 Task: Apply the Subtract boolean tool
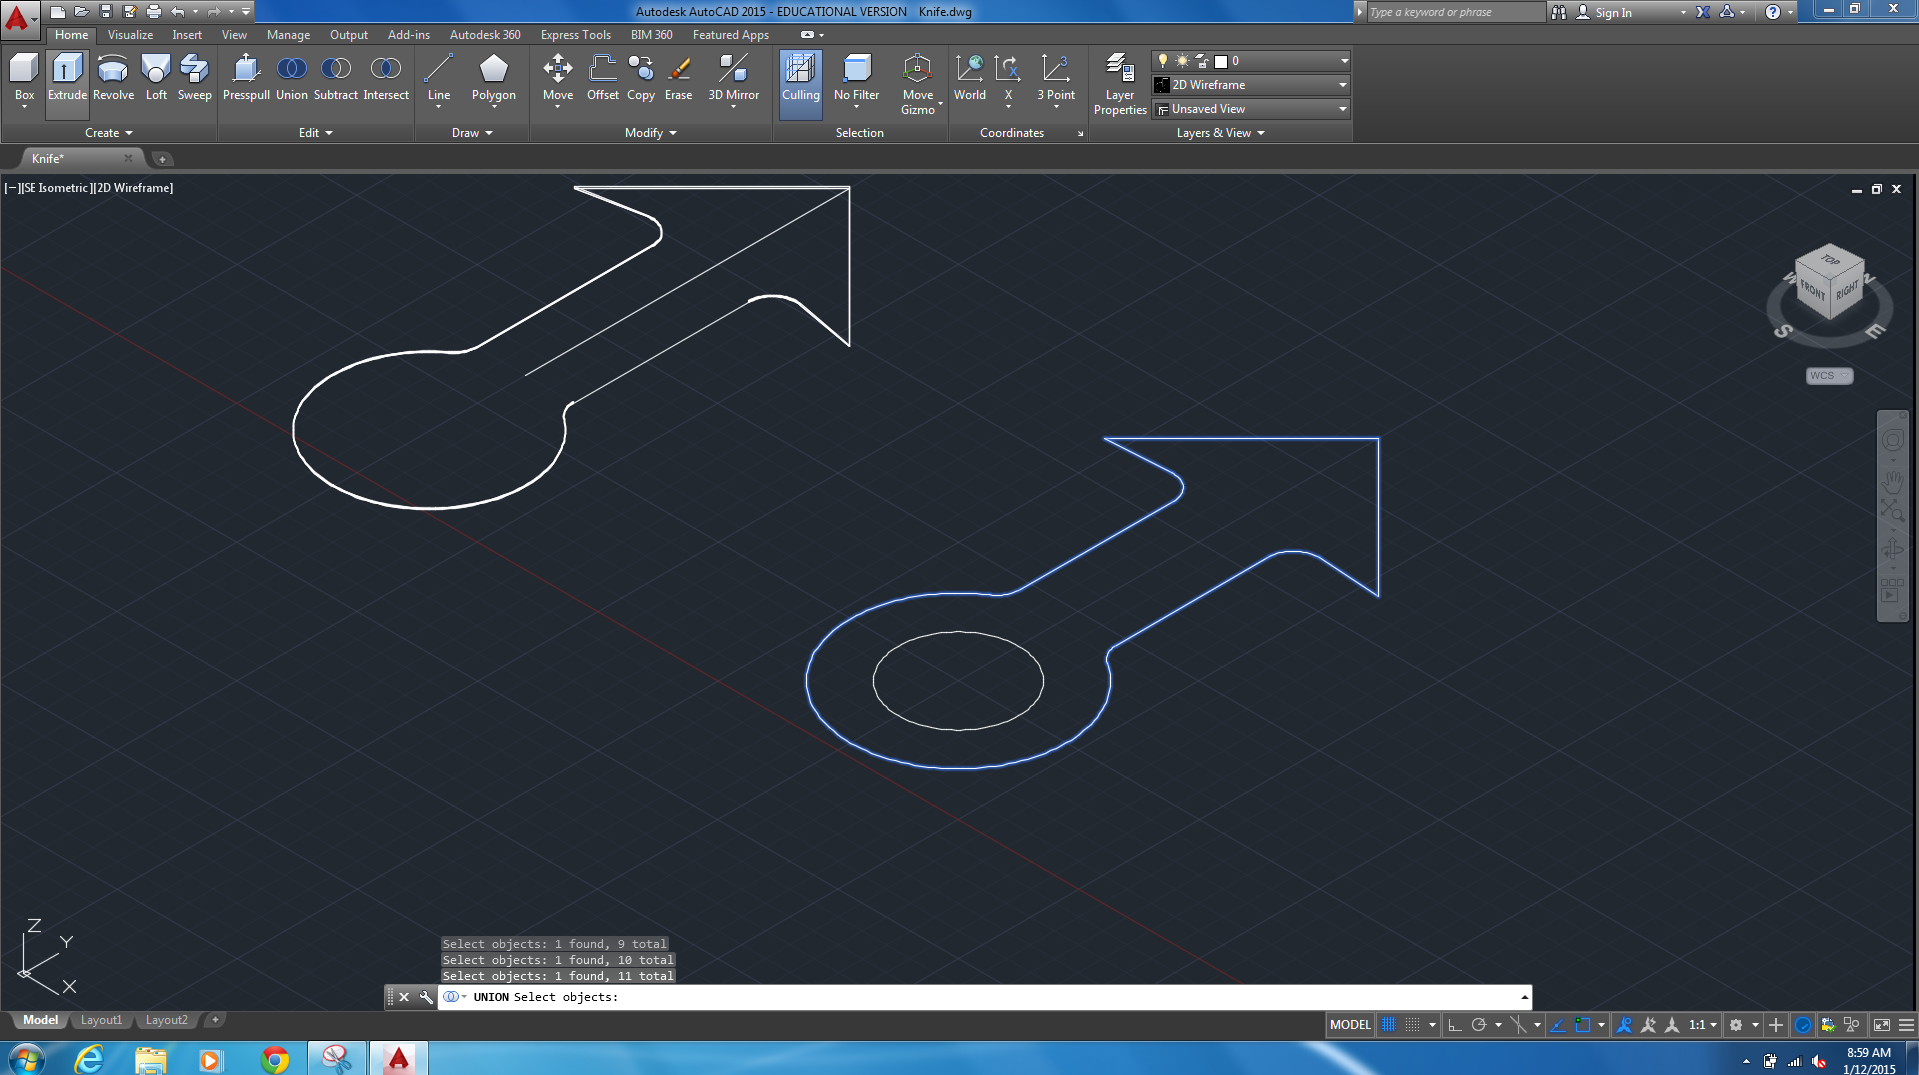[336, 78]
